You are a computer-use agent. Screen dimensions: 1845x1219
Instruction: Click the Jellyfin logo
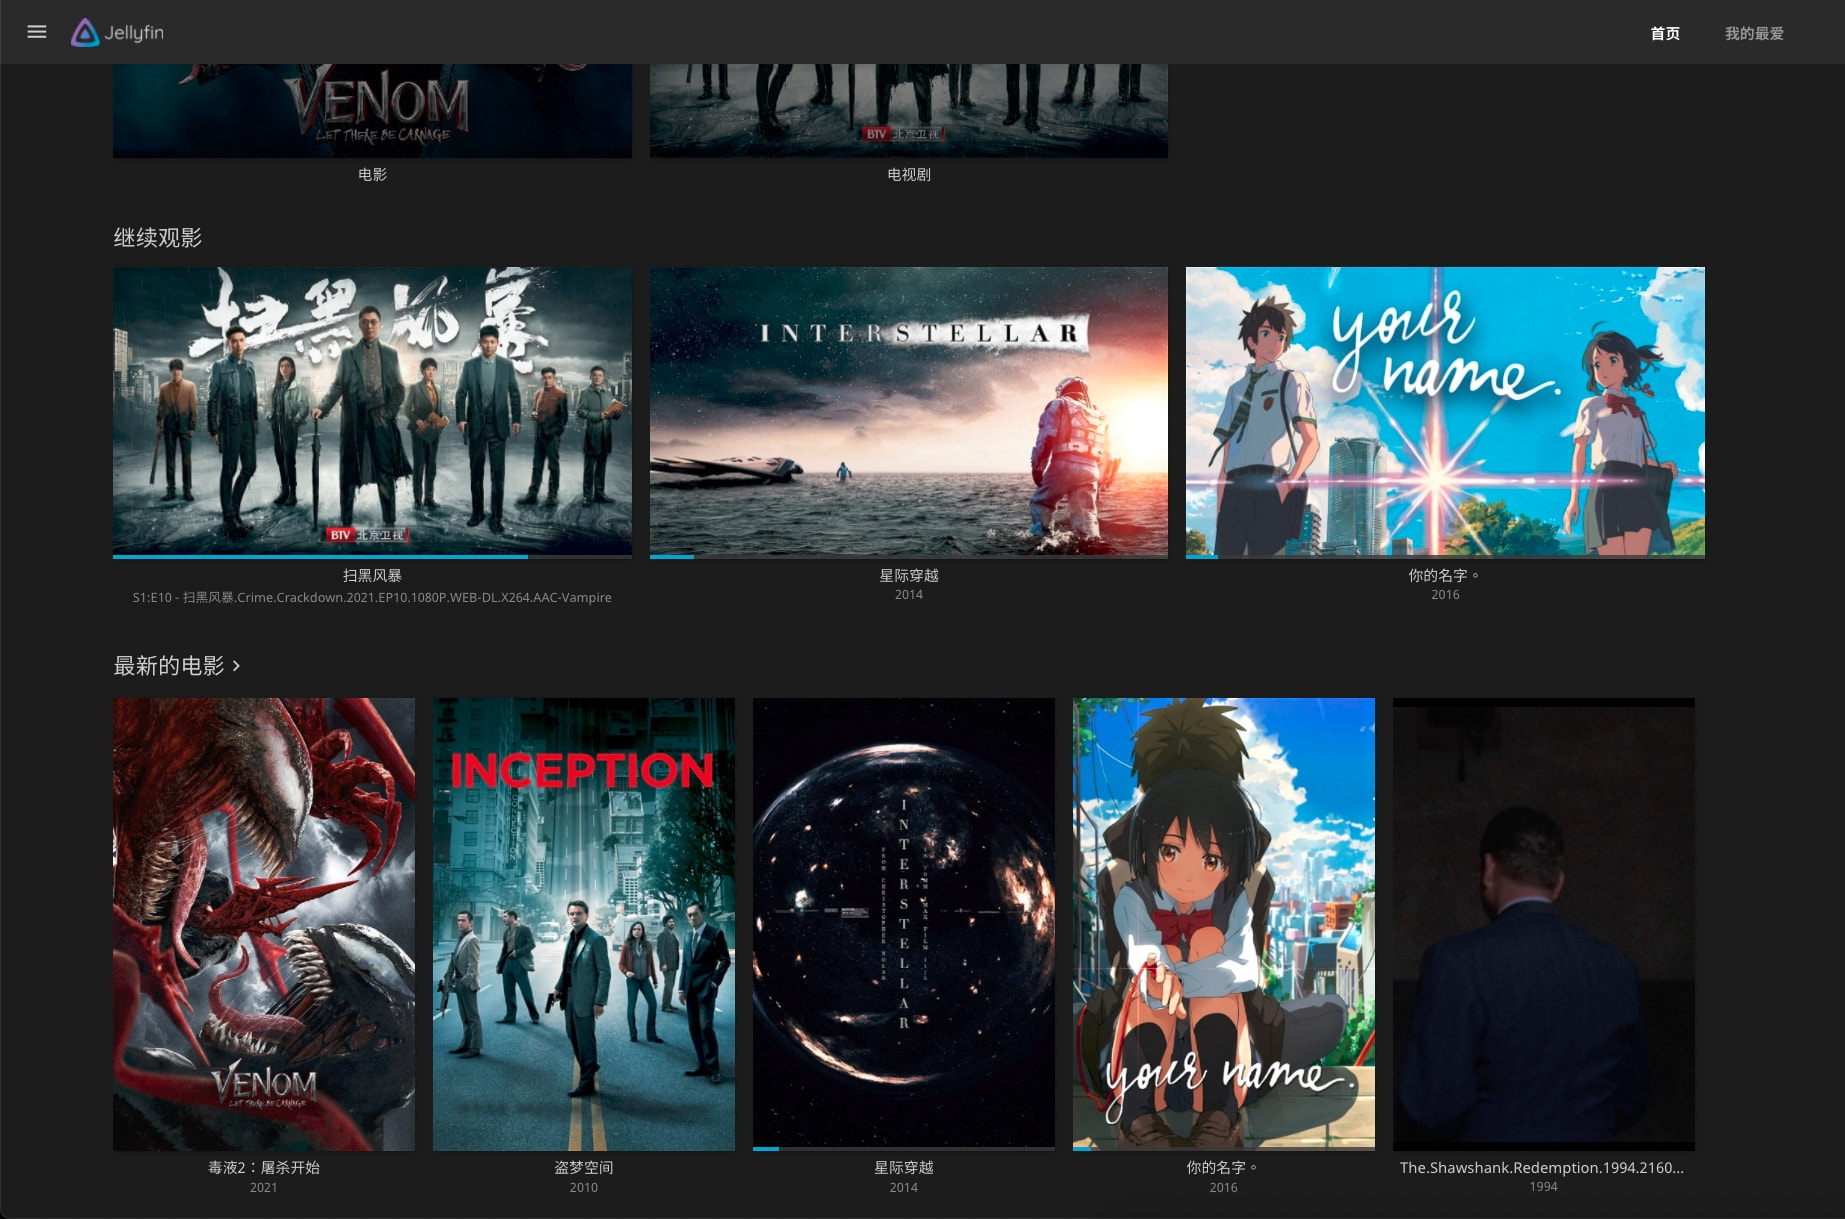coord(117,32)
